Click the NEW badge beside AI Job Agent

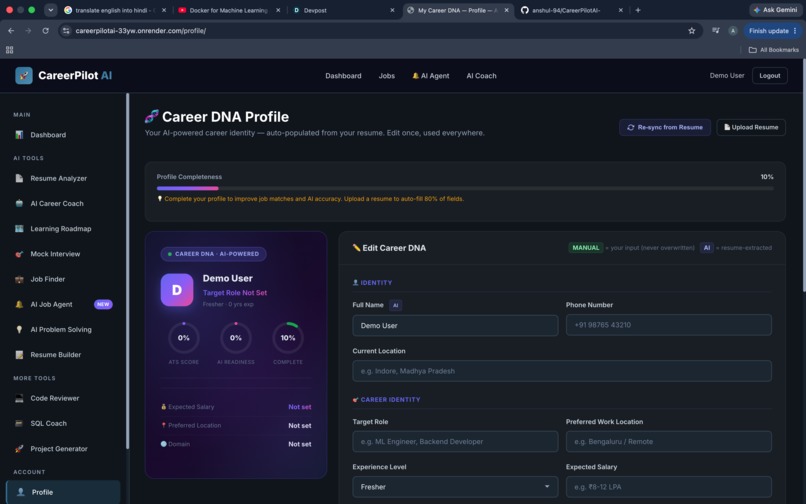tap(103, 304)
